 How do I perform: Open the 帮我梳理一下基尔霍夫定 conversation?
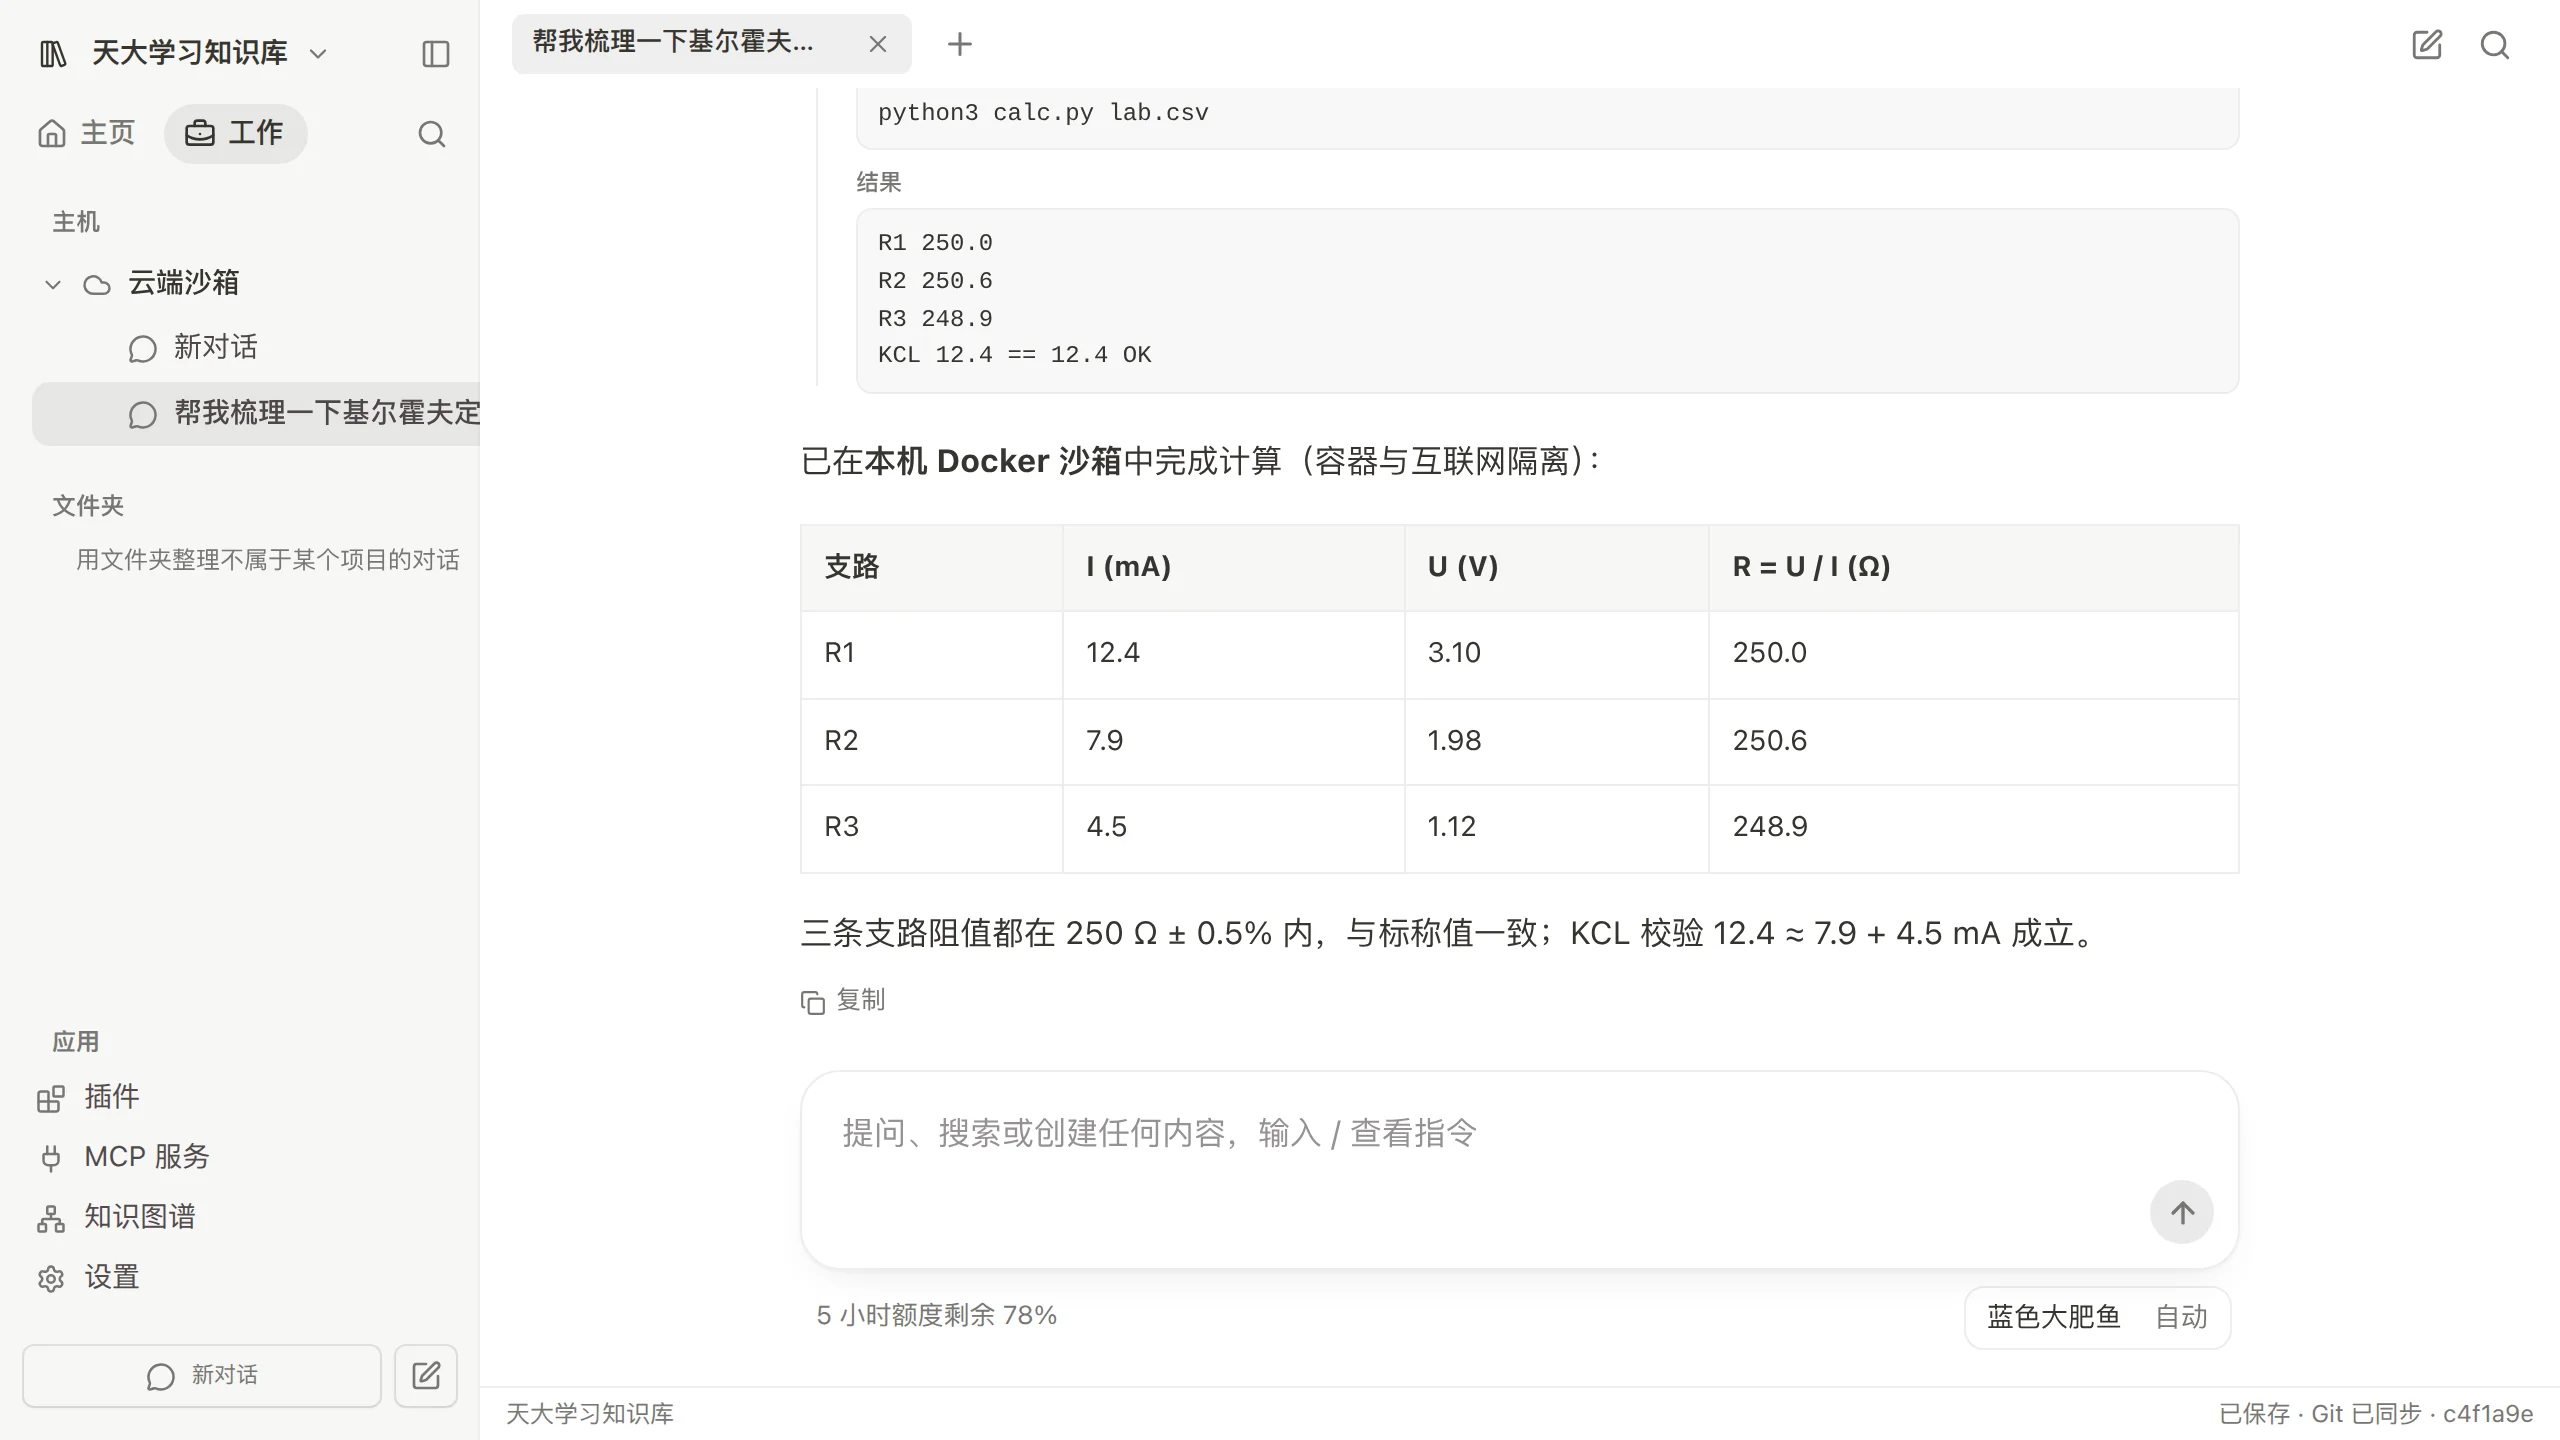256,413
